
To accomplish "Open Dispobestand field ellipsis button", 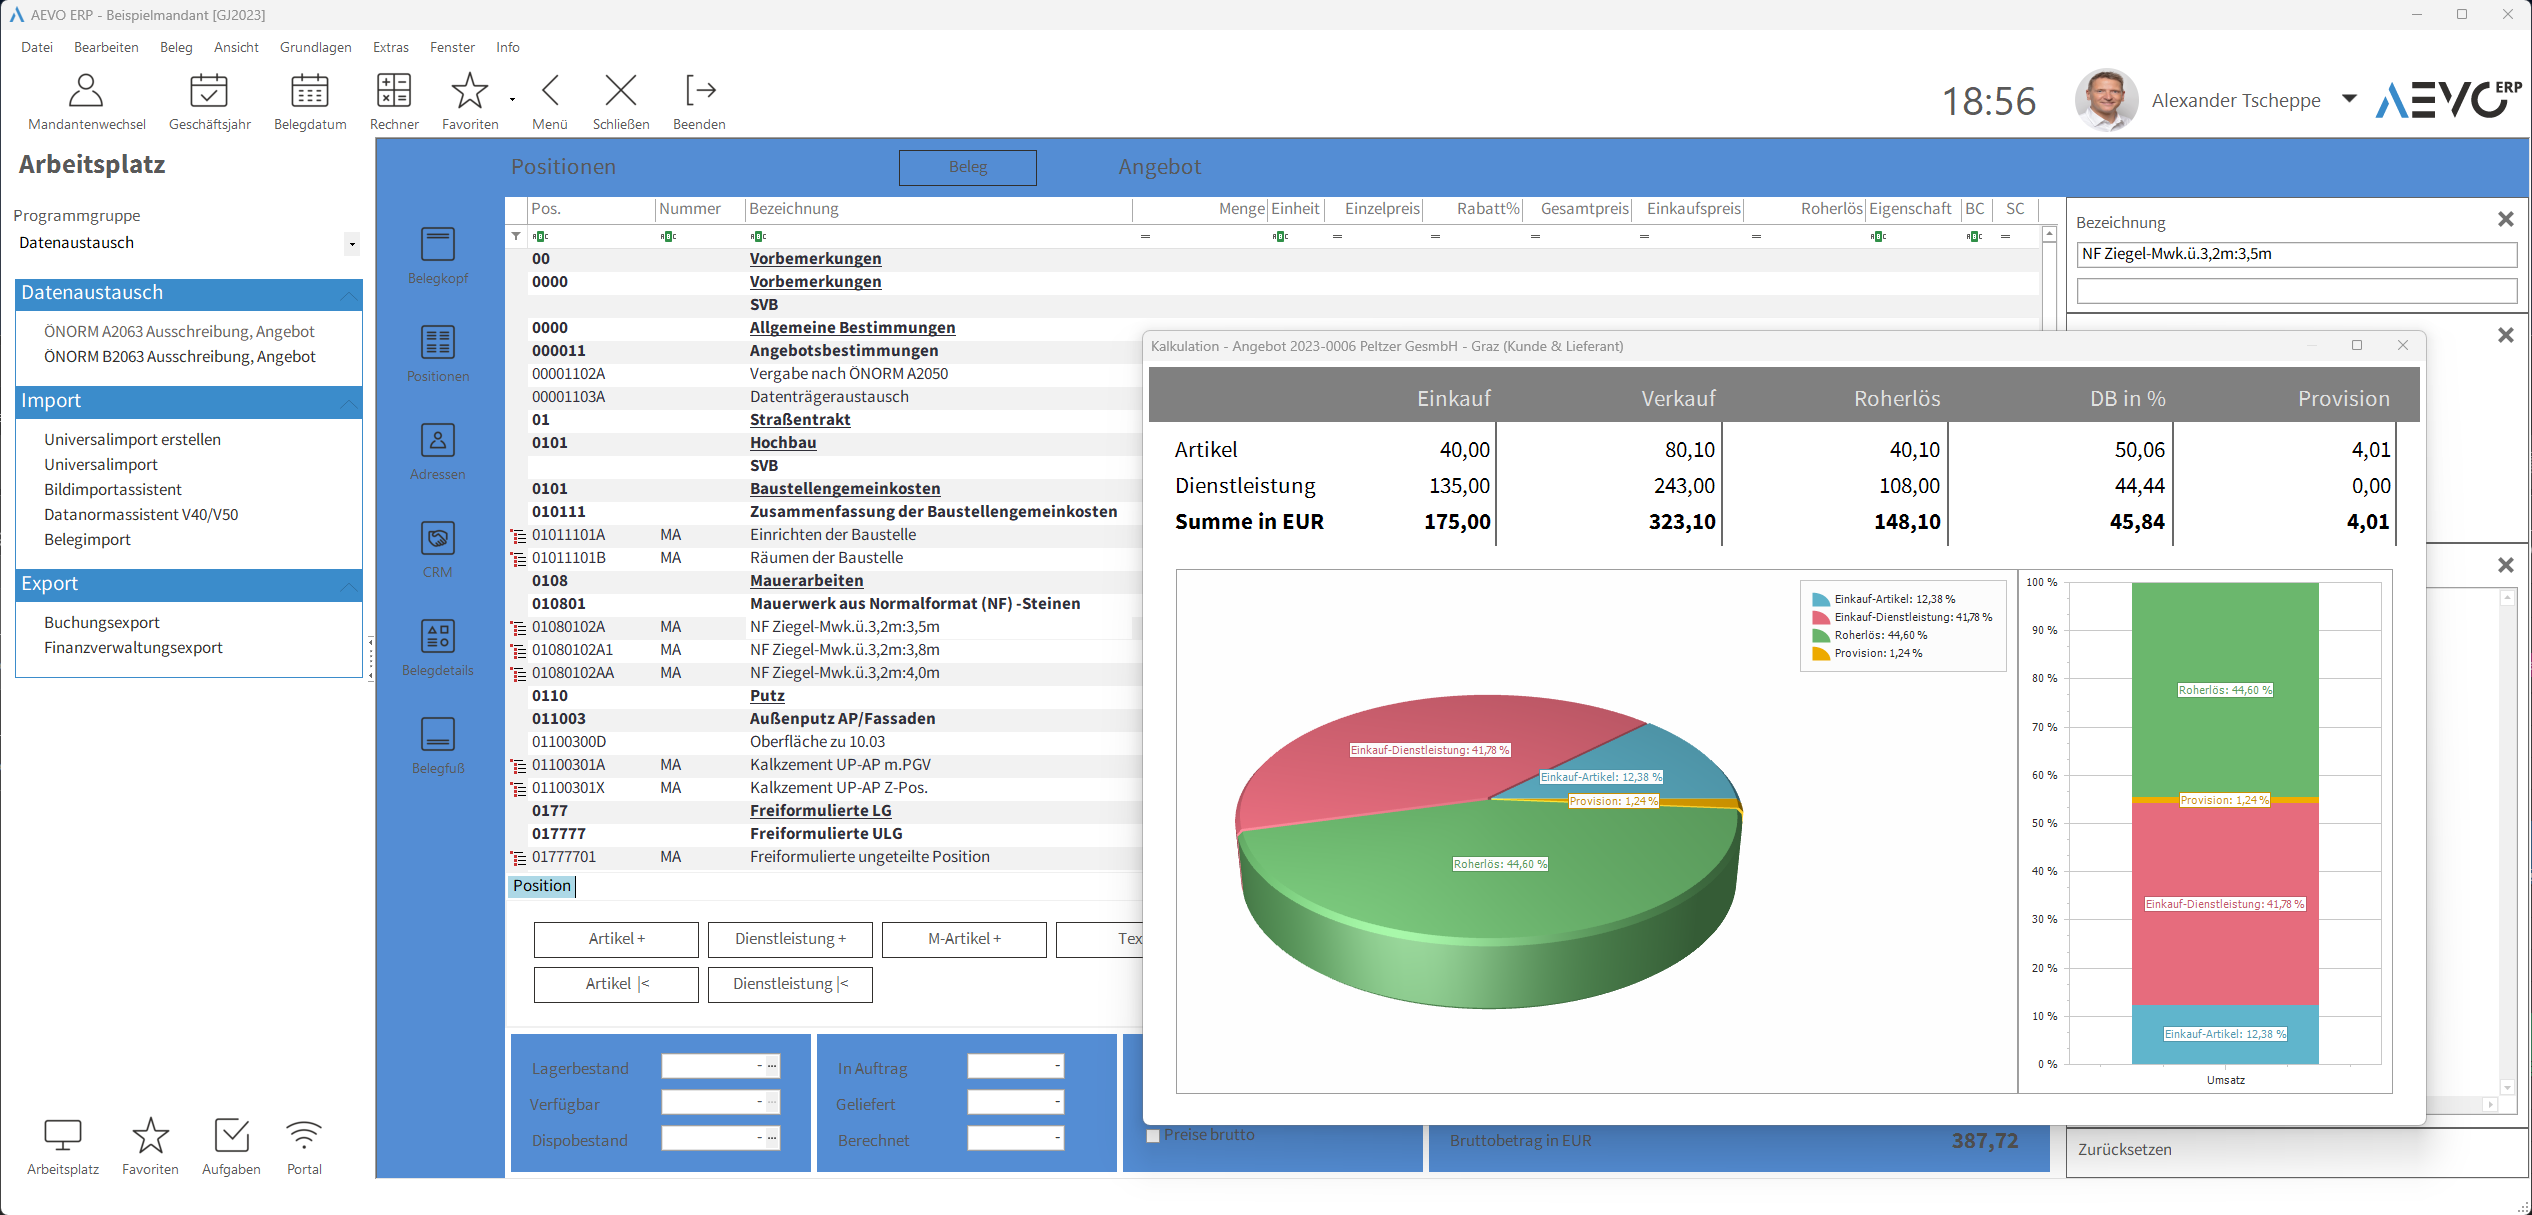I will (x=773, y=1138).
